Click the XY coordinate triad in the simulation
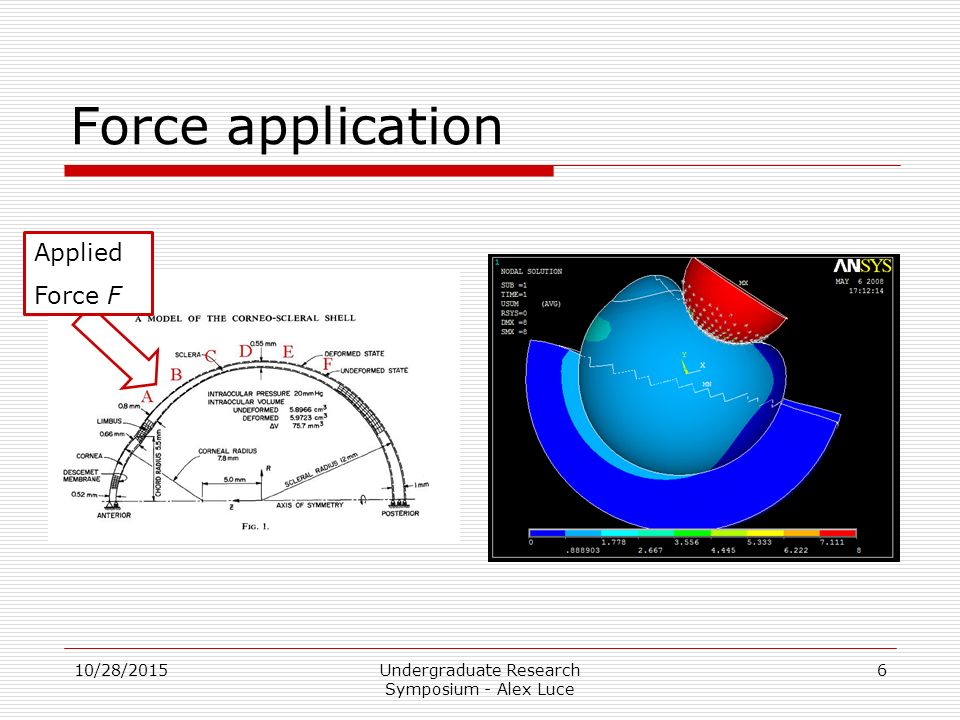960x720 pixels. click(x=690, y=363)
